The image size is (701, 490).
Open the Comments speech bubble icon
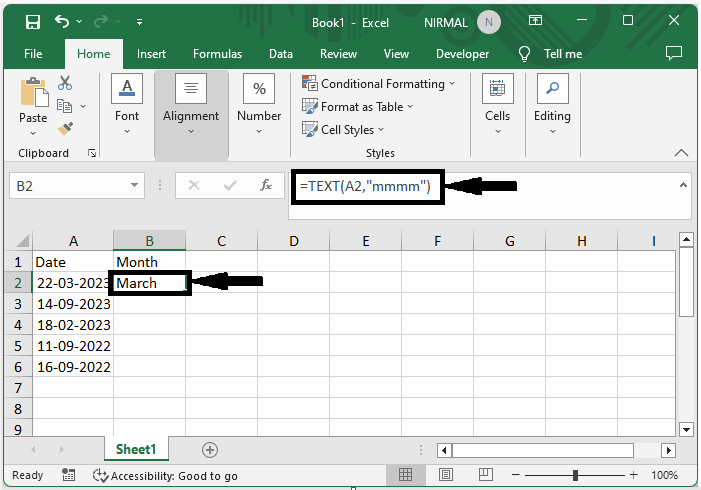(674, 53)
